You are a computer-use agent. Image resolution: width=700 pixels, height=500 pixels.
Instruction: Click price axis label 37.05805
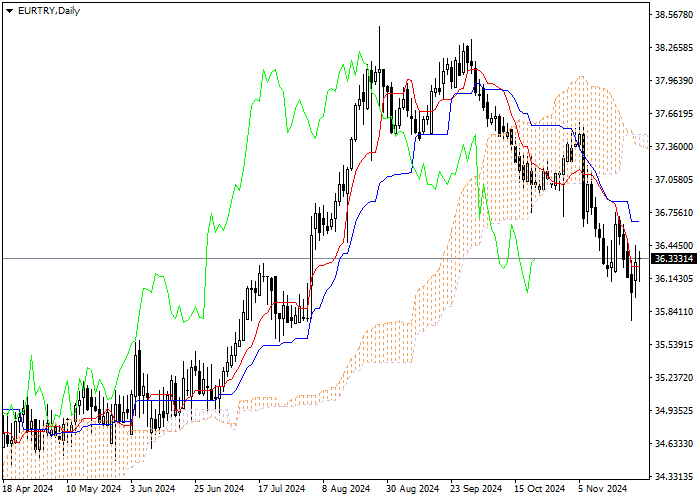(x=674, y=180)
